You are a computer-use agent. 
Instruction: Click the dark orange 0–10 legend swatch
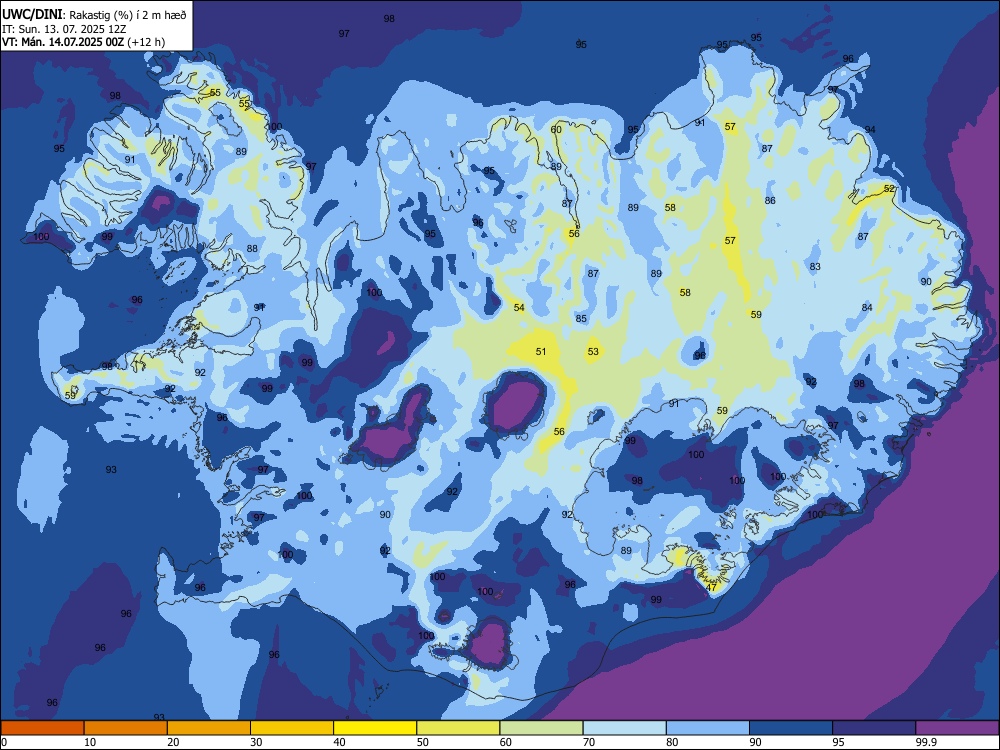tap(42, 728)
